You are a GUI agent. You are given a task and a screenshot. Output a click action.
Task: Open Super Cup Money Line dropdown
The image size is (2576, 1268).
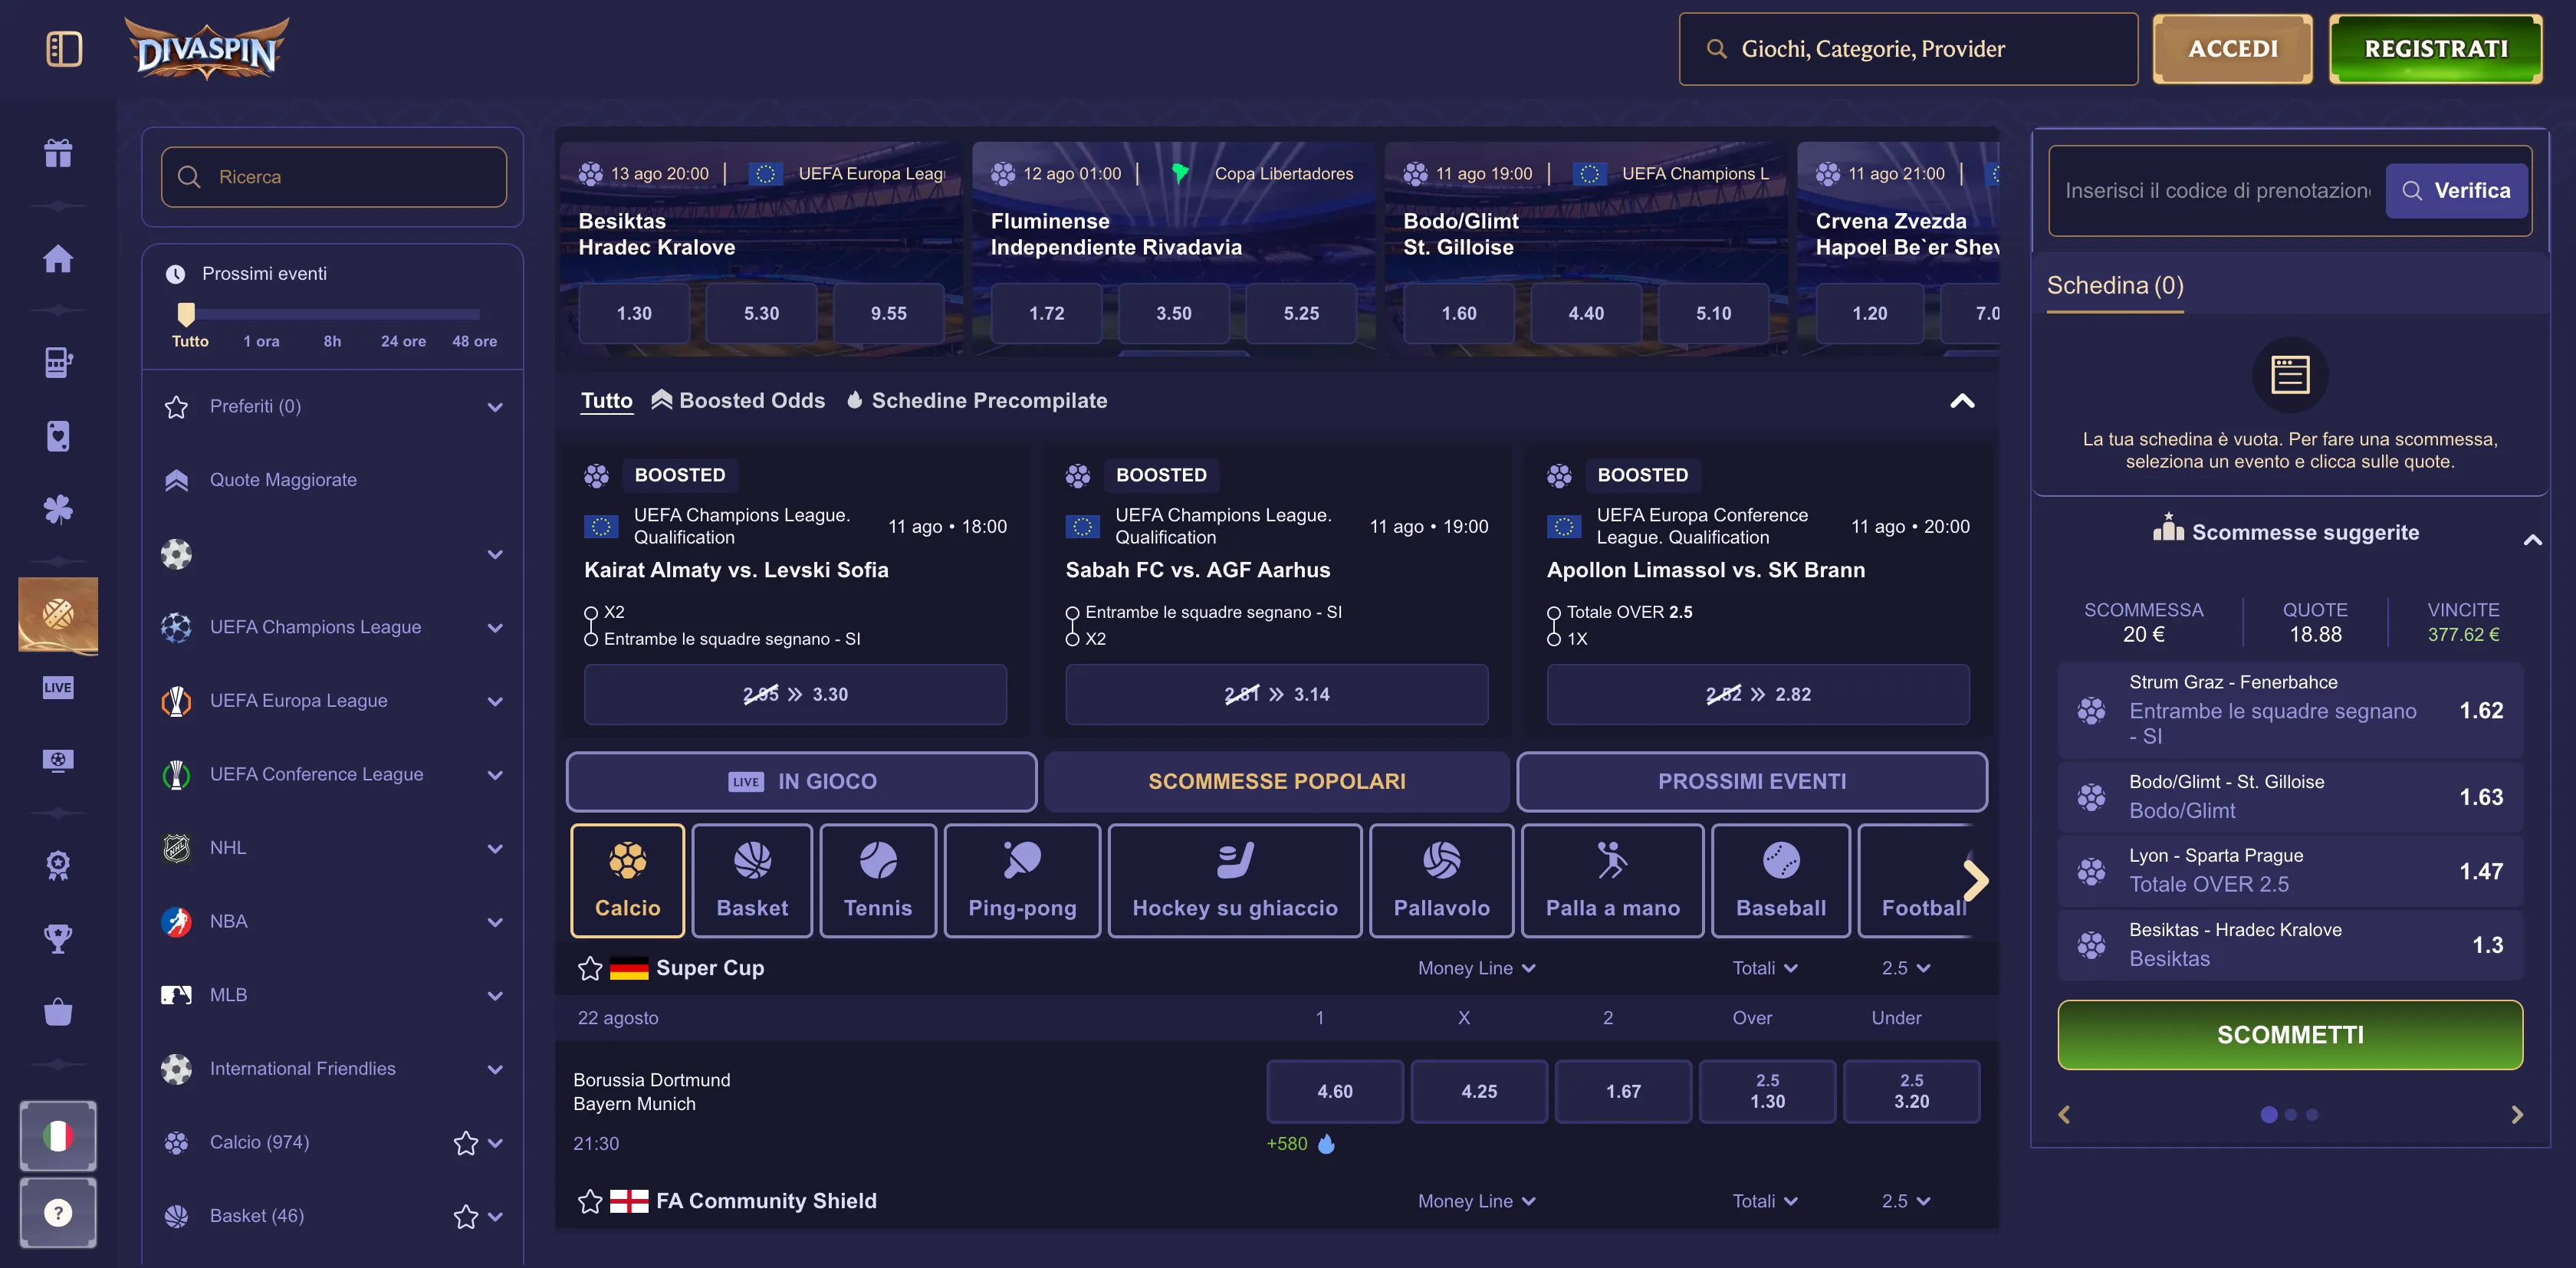[1476, 968]
